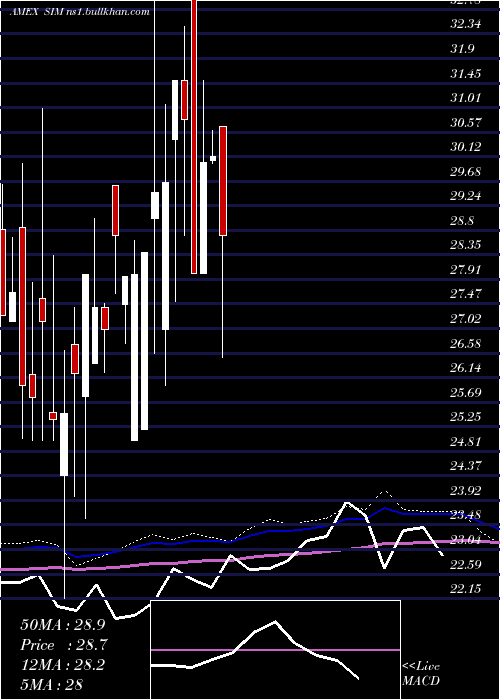Click the 25.25 price axis label
The image size is (500, 700).
(x=466, y=417)
